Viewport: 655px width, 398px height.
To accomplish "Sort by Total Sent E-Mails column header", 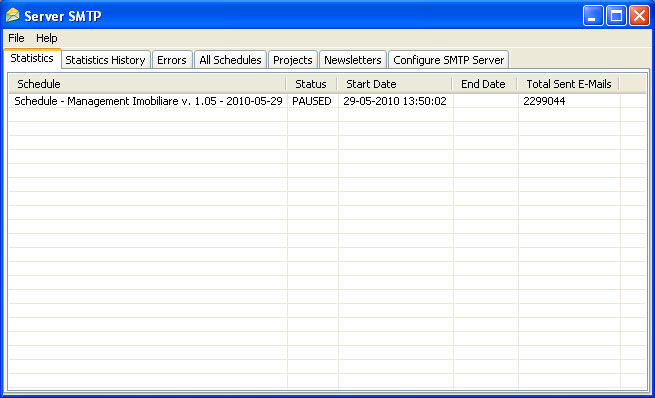I will [569, 84].
